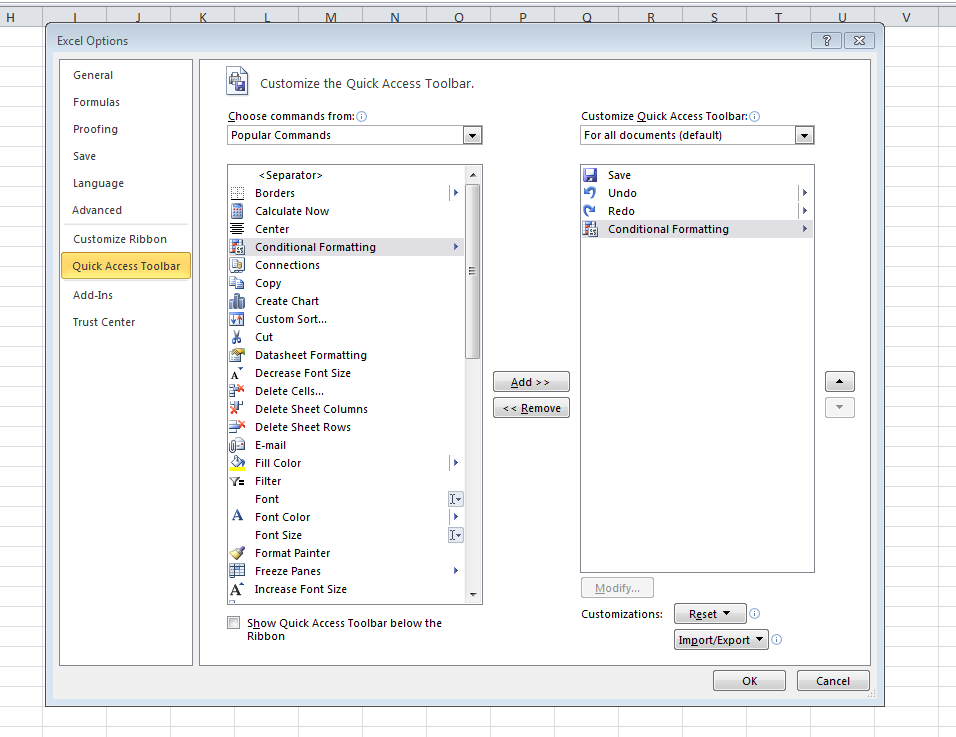Viewport: 956px width, 737px height.
Task: Click the Delete Cells icon
Action: [x=237, y=391]
